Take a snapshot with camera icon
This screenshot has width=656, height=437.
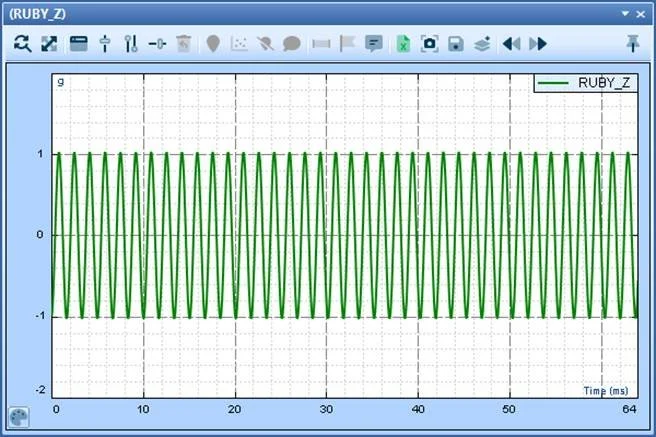click(429, 43)
